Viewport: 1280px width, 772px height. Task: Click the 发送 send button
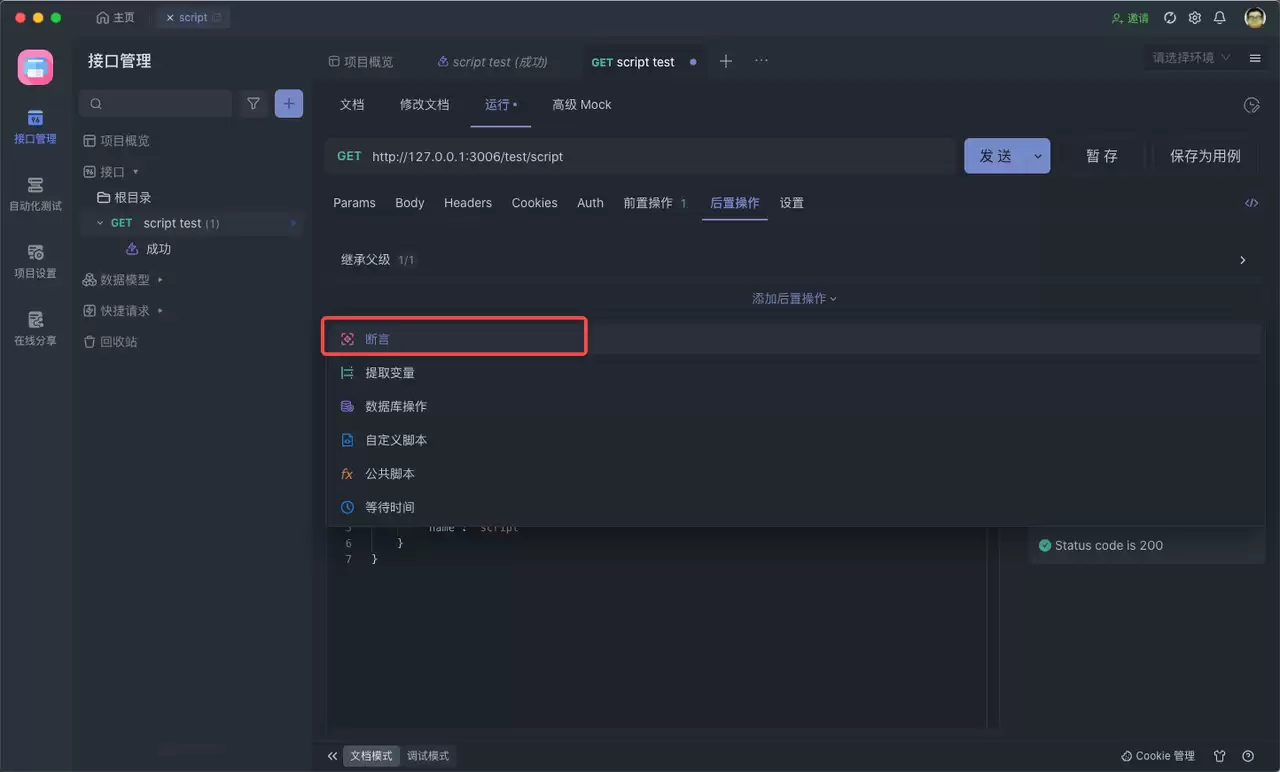point(995,156)
